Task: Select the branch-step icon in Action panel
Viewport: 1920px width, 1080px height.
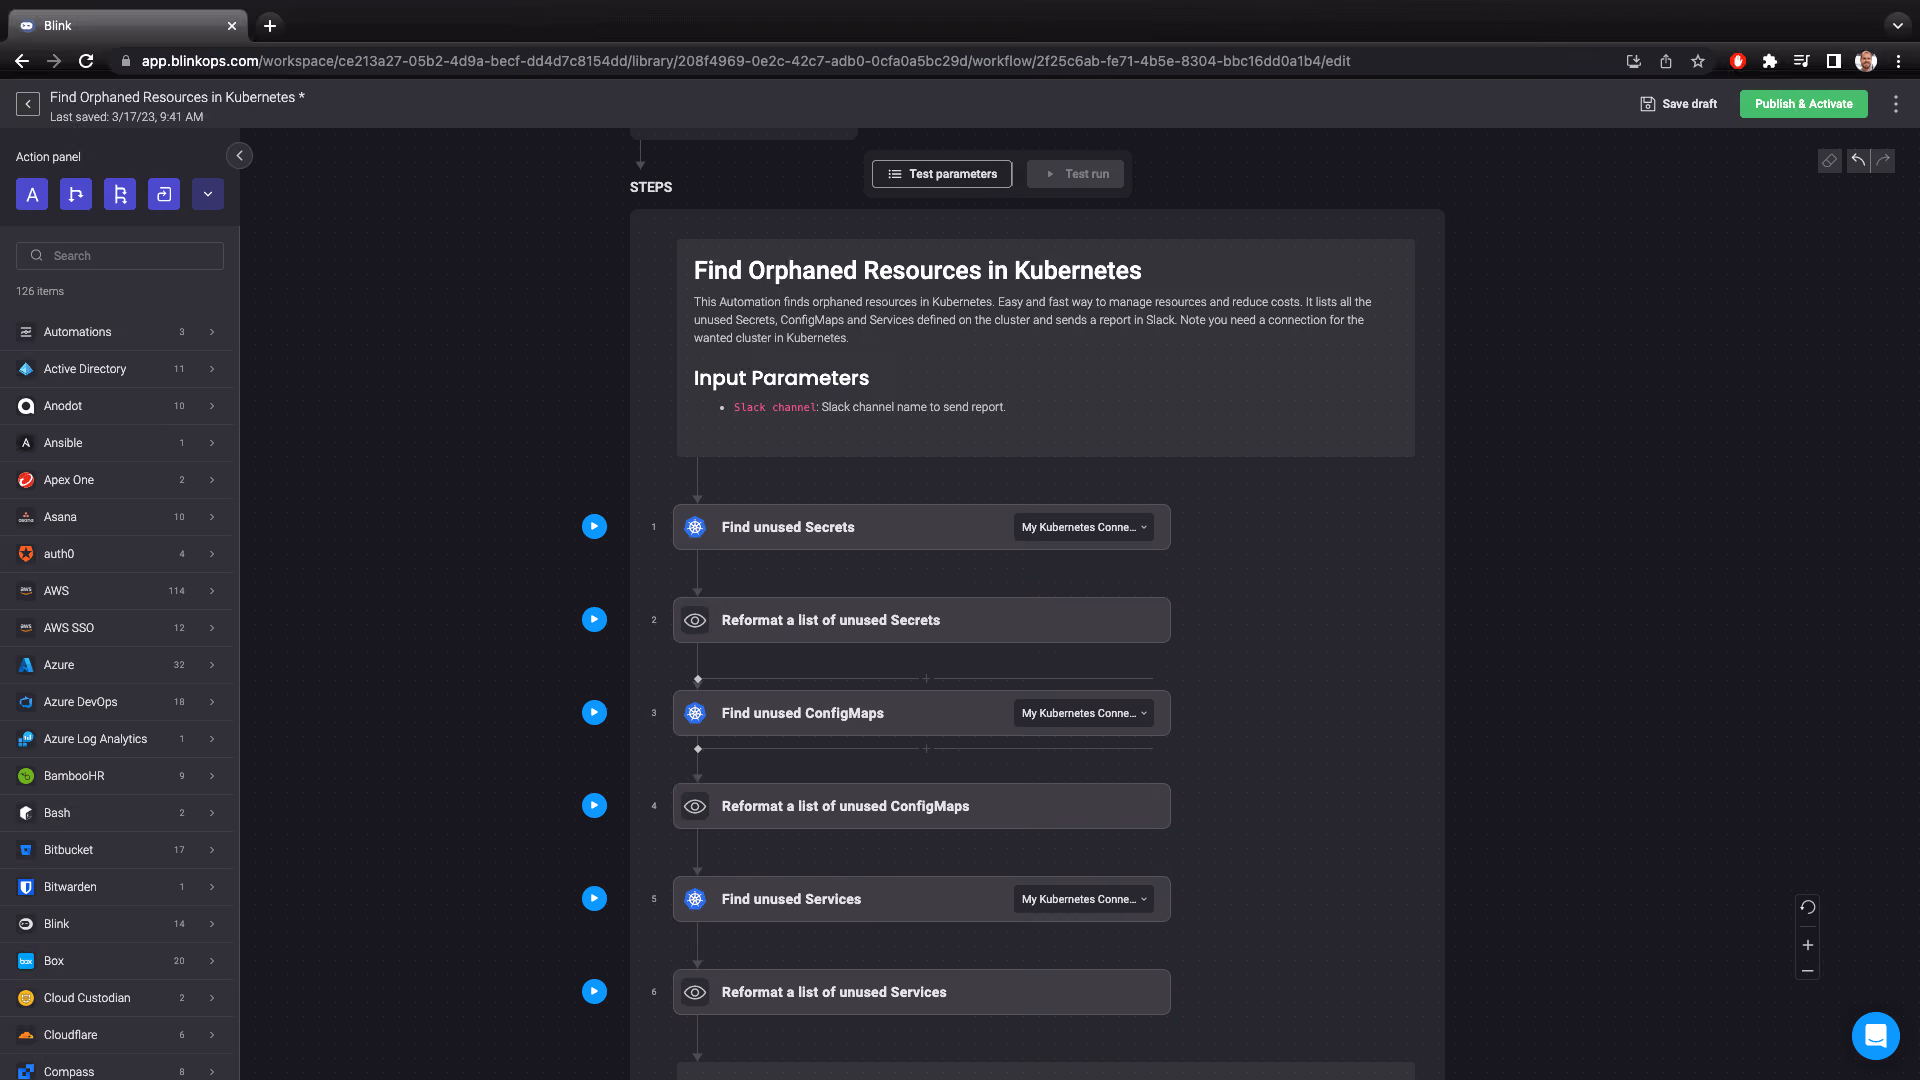Action: 76,194
